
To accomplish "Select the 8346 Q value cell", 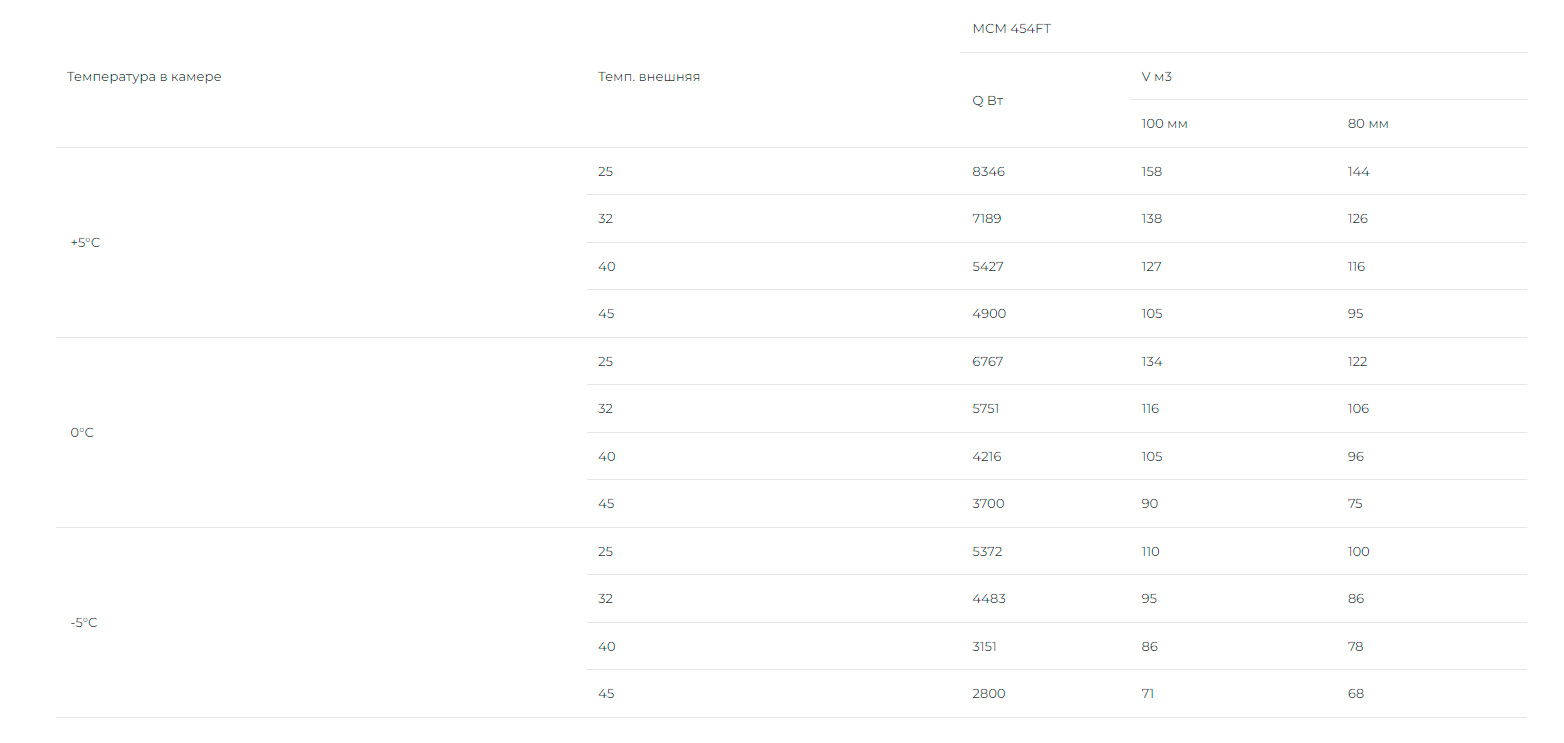I will pos(988,172).
